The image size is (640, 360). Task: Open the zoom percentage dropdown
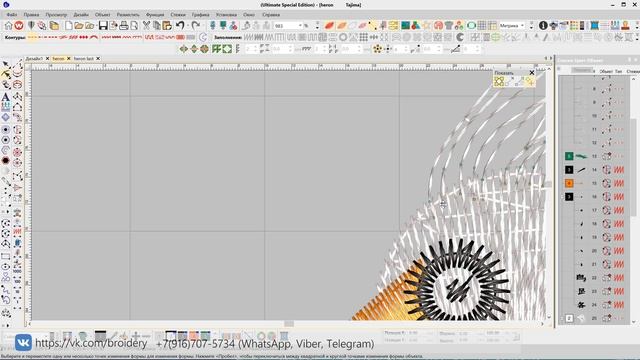[300, 26]
